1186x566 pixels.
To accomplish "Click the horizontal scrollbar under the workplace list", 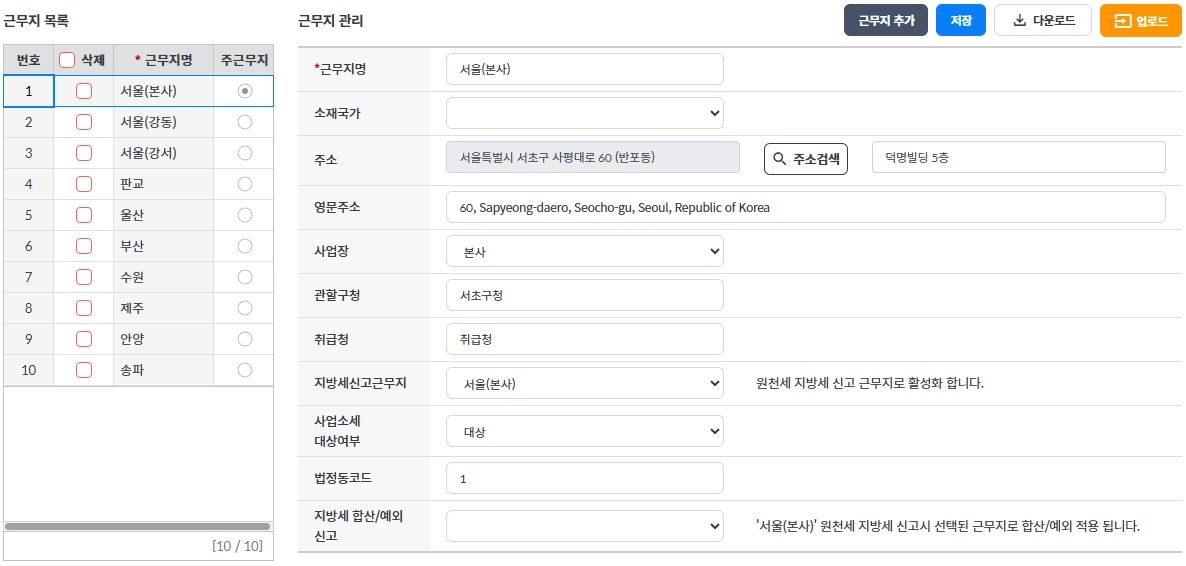I will coord(137,526).
